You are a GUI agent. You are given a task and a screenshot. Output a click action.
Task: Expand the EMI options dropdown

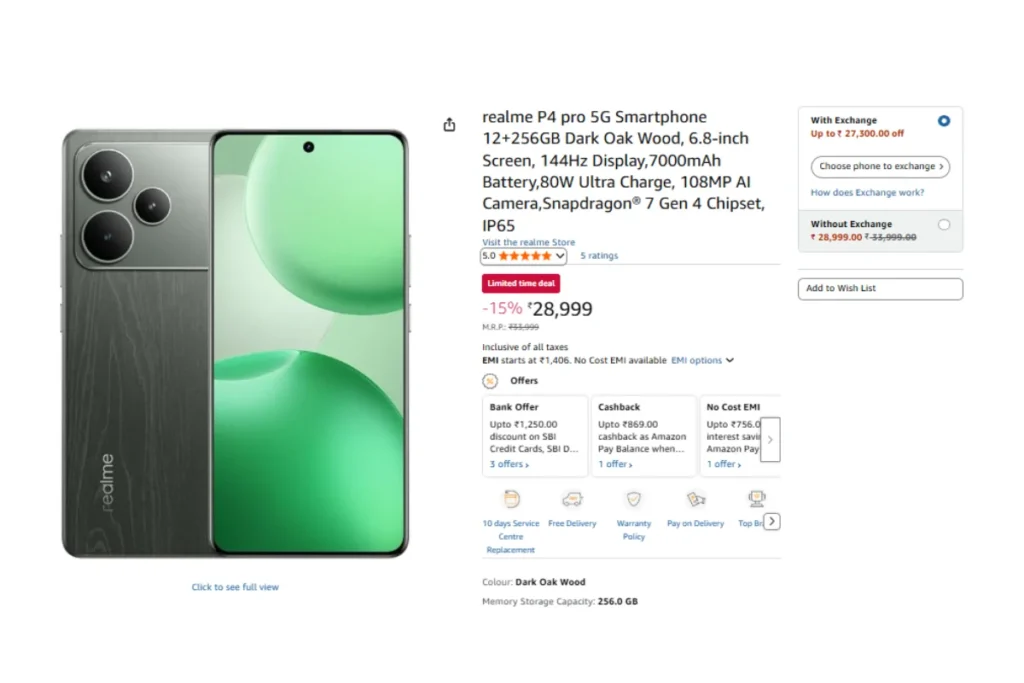click(702, 361)
